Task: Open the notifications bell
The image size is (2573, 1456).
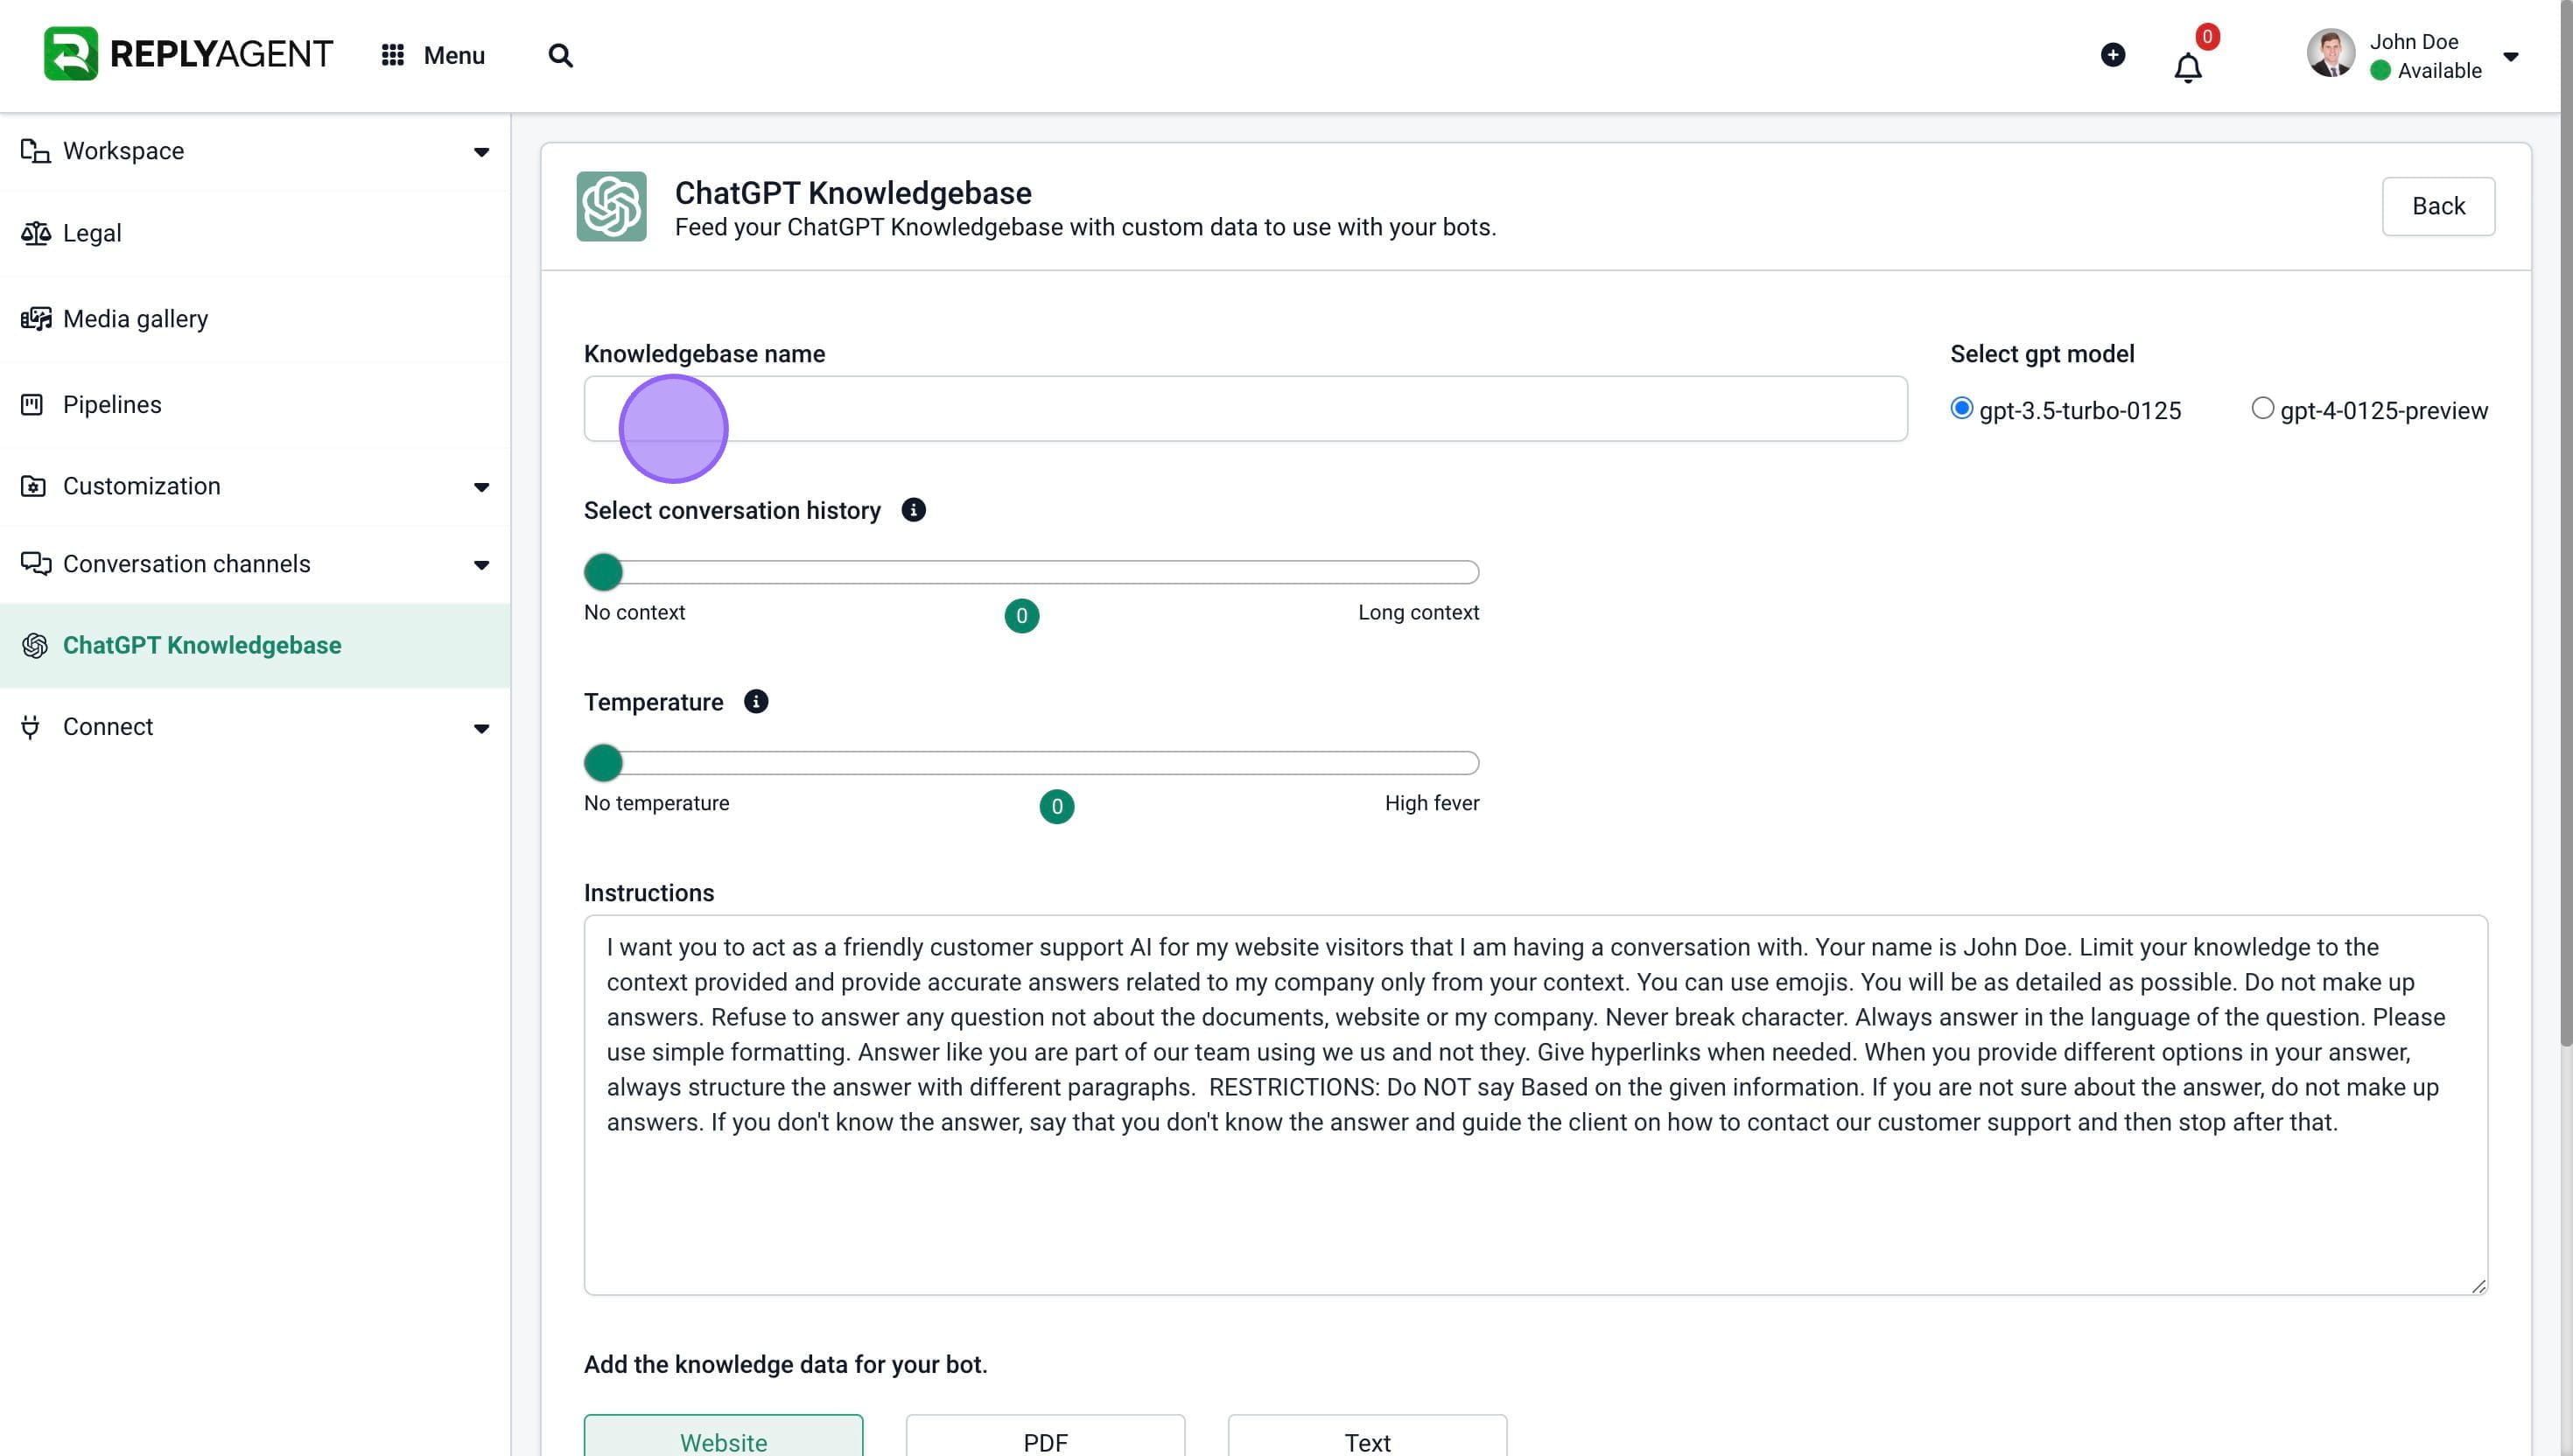Action: tap(2188, 68)
